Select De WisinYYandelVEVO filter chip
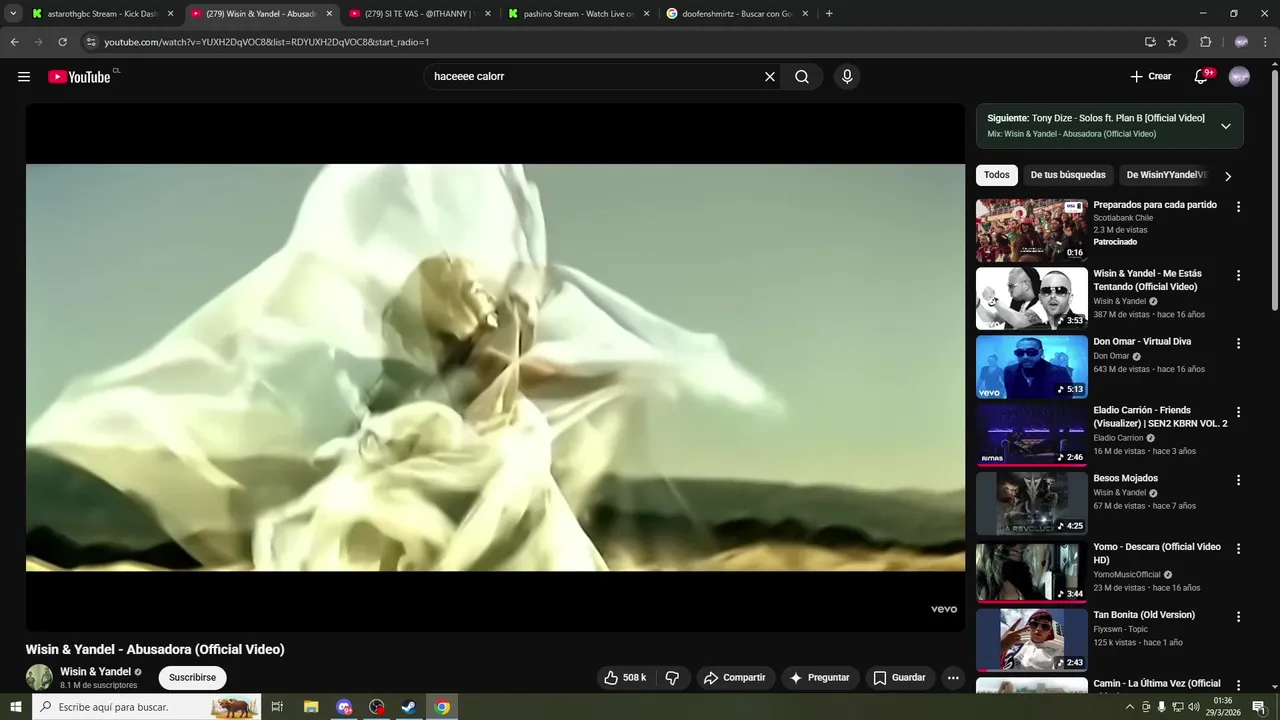The image size is (1280, 720). 1166,175
